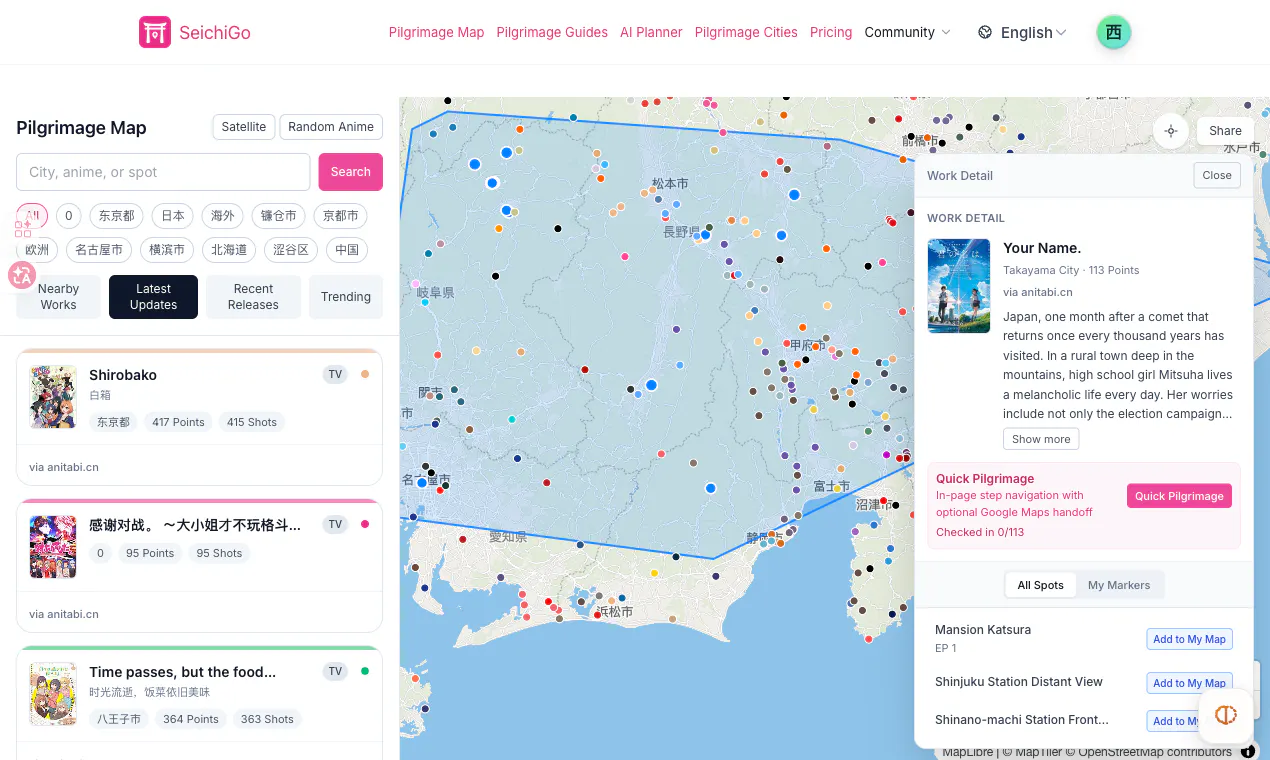Switch to the My Markers tab
This screenshot has height=760, width=1270.
[1119, 585]
